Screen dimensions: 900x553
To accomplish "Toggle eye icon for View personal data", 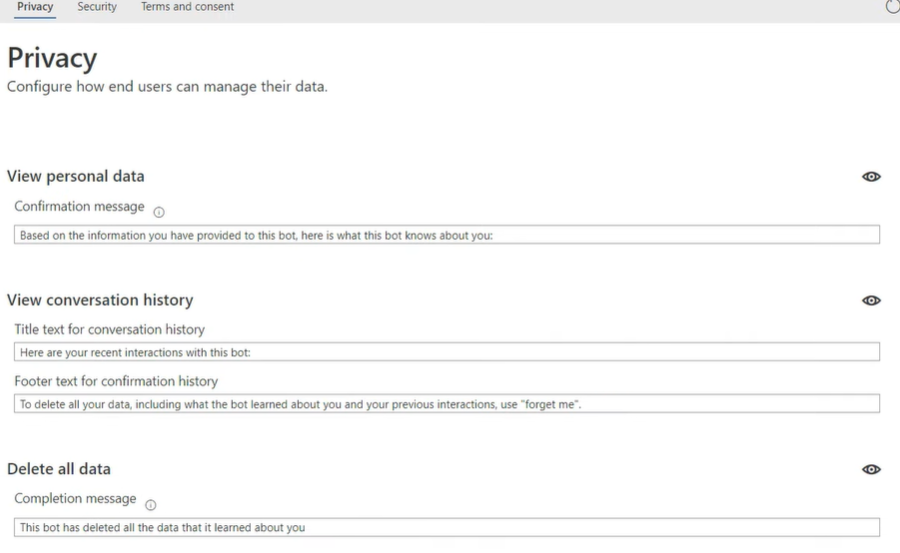I will coord(871,177).
